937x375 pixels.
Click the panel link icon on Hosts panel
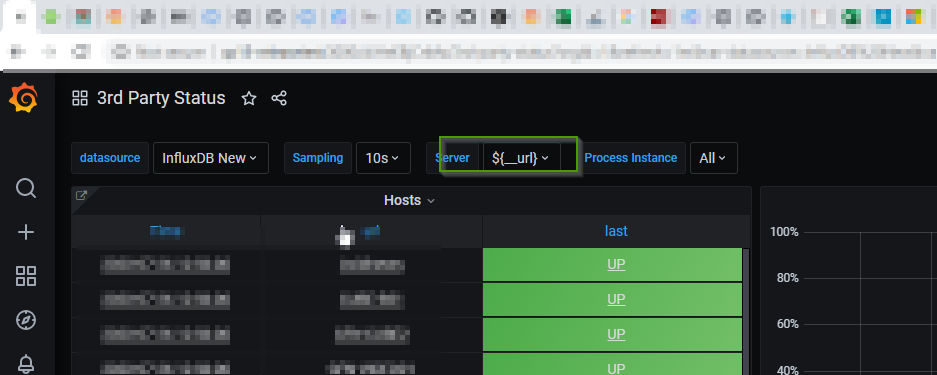pos(81,195)
